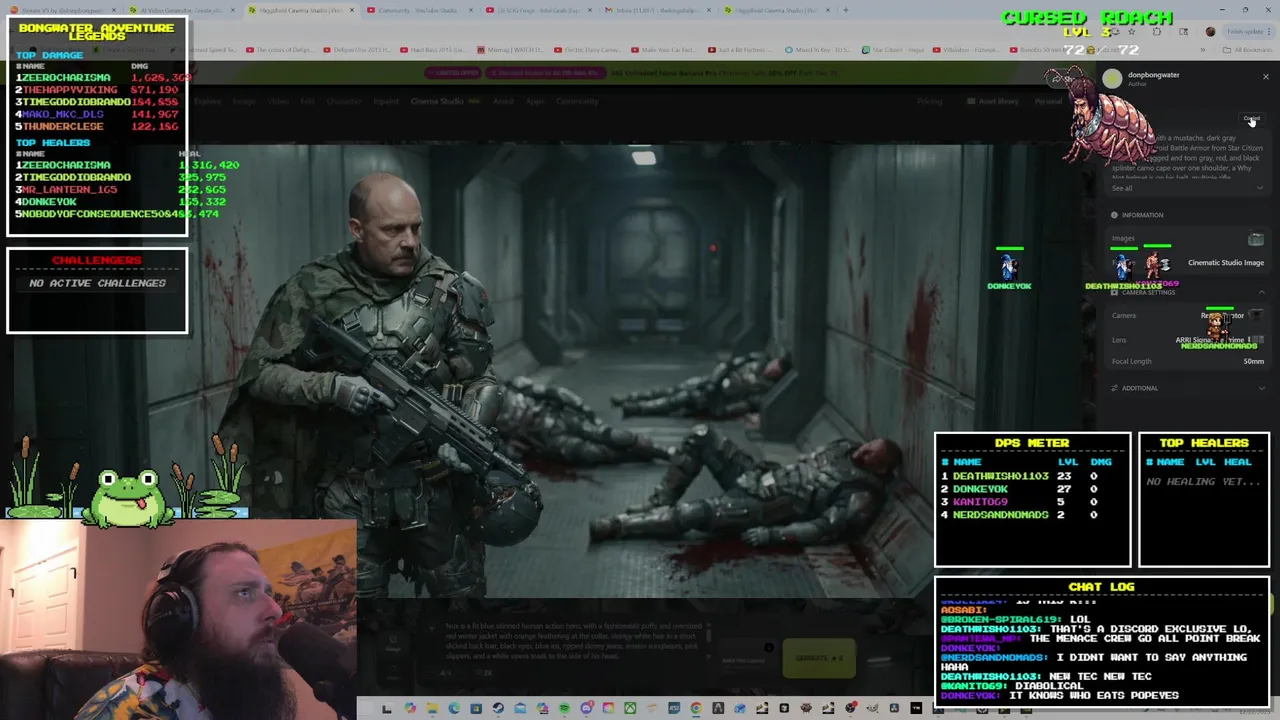1280x720 pixels.
Task: Expand the prompt text with the chevron
Action: click(1260, 188)
